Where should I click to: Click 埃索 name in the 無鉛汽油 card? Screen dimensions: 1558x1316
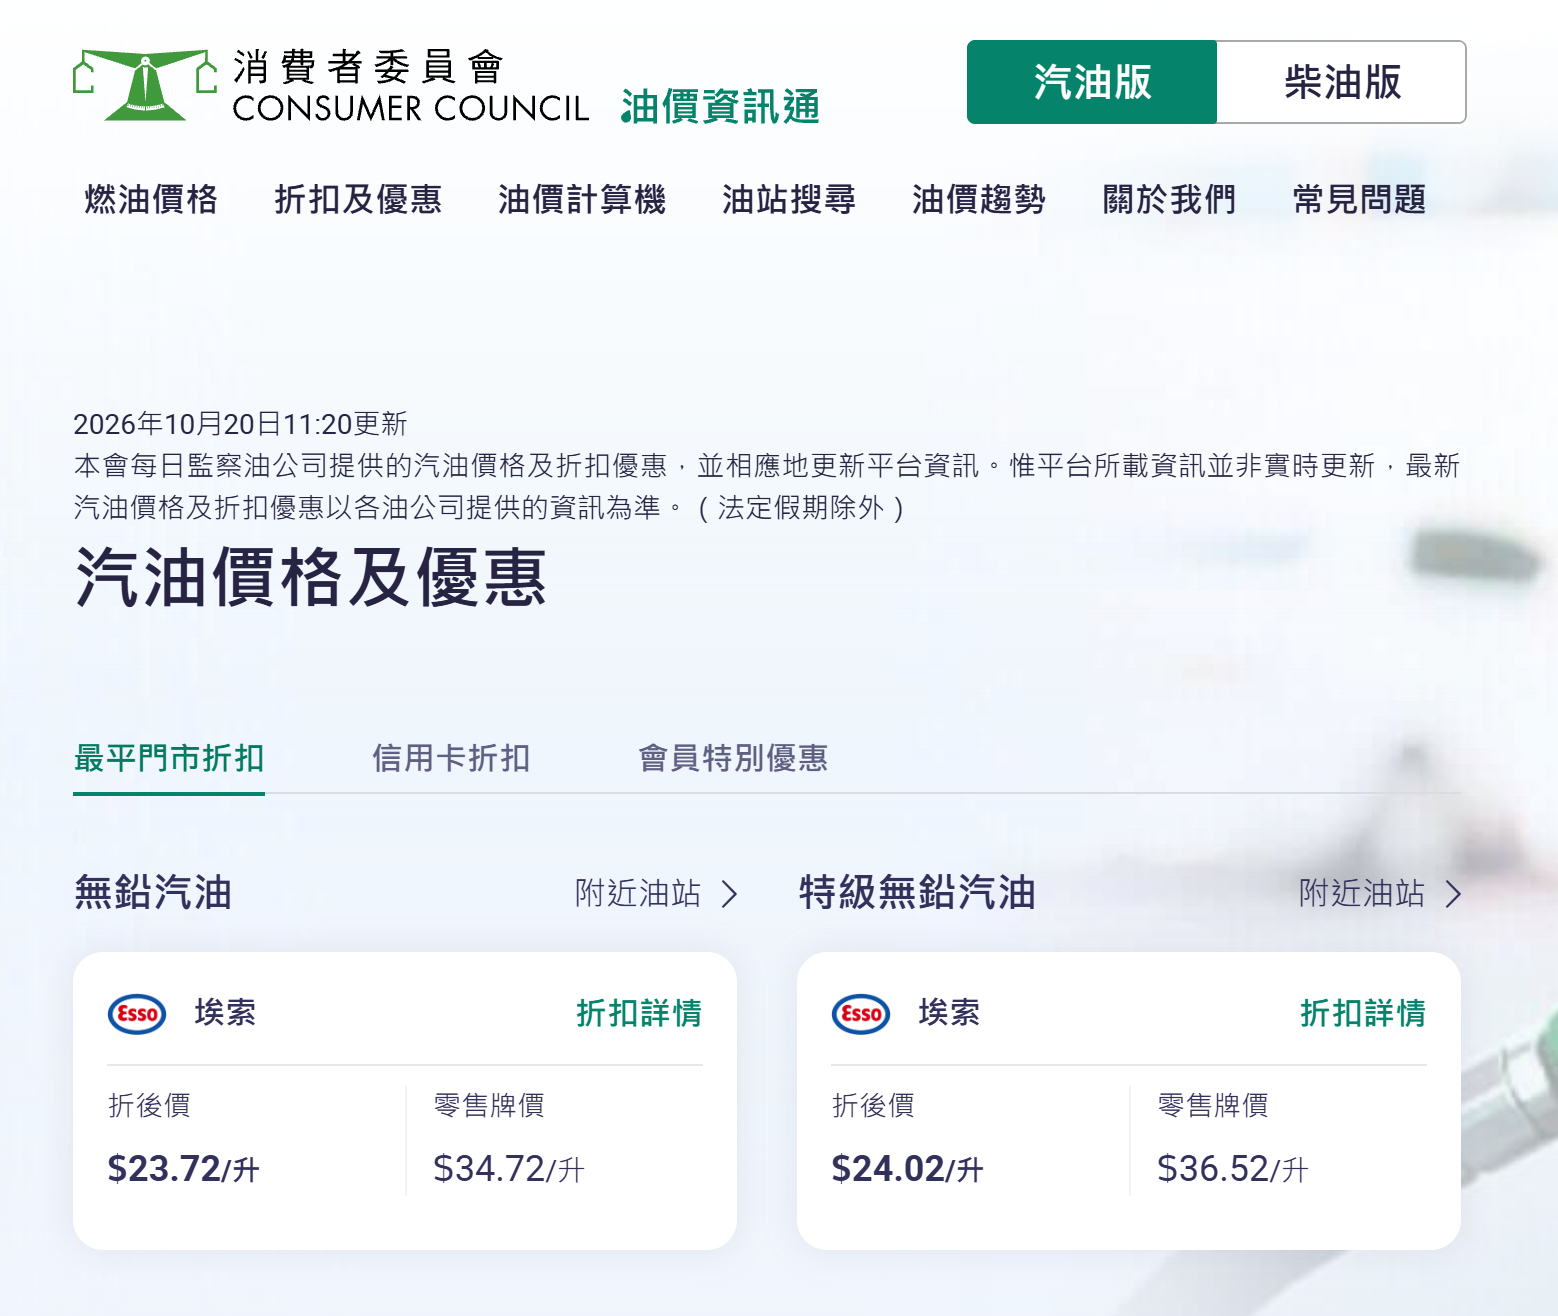[x=225, y=1012]
